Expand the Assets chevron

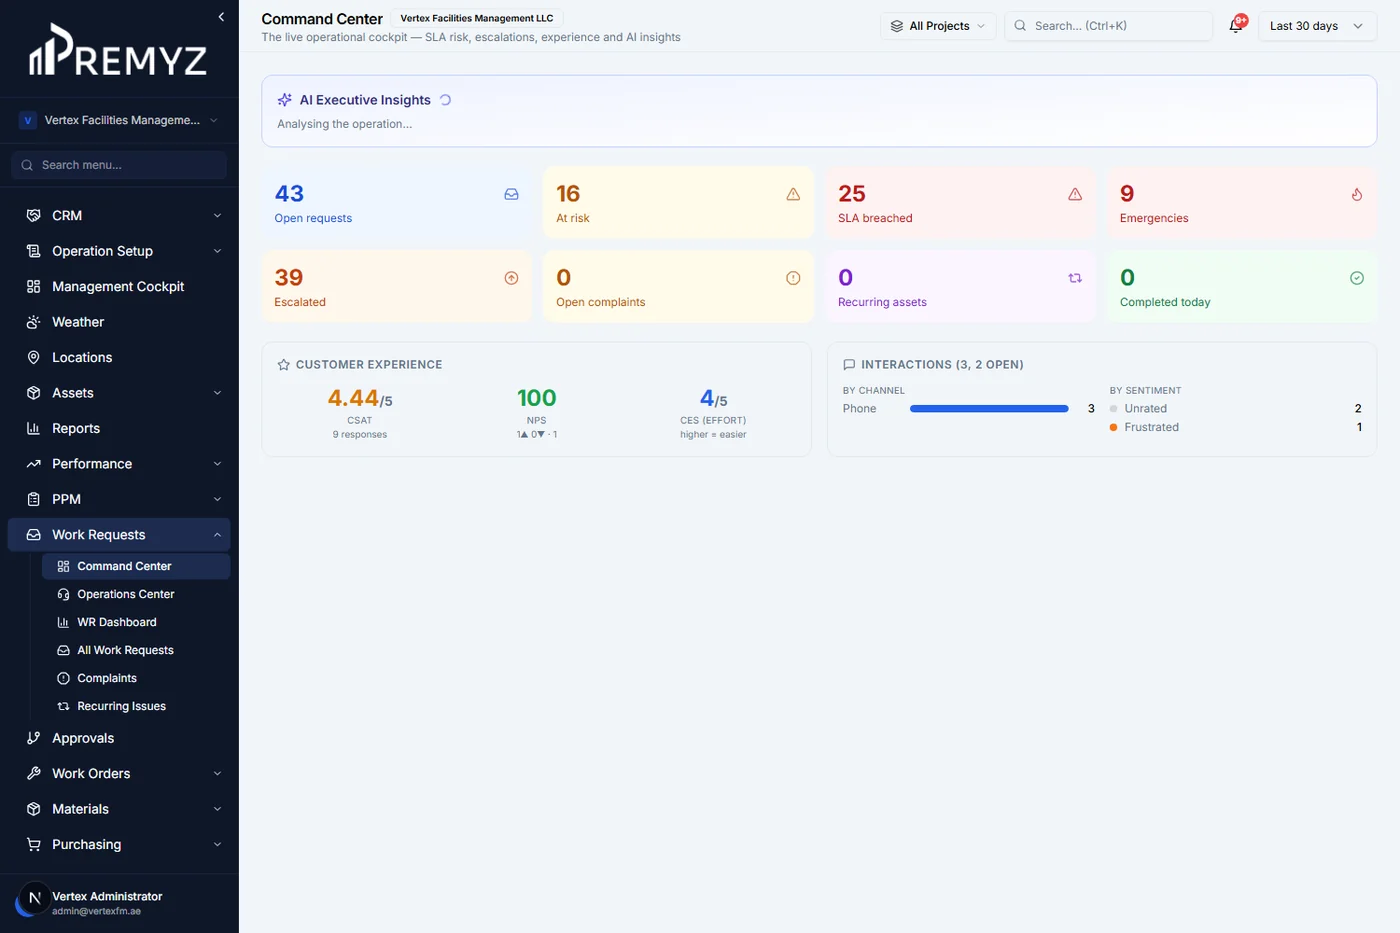pos(217,393)
